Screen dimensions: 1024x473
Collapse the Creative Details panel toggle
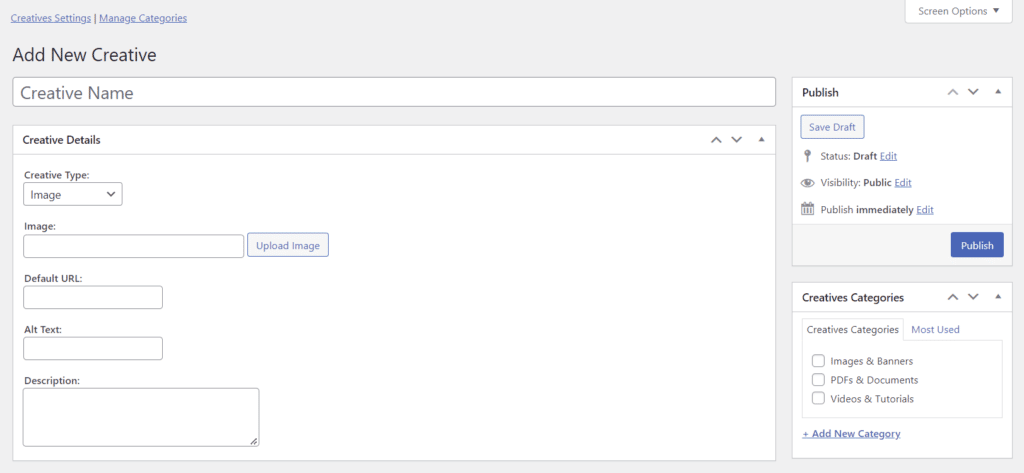[x=761, y=139]
